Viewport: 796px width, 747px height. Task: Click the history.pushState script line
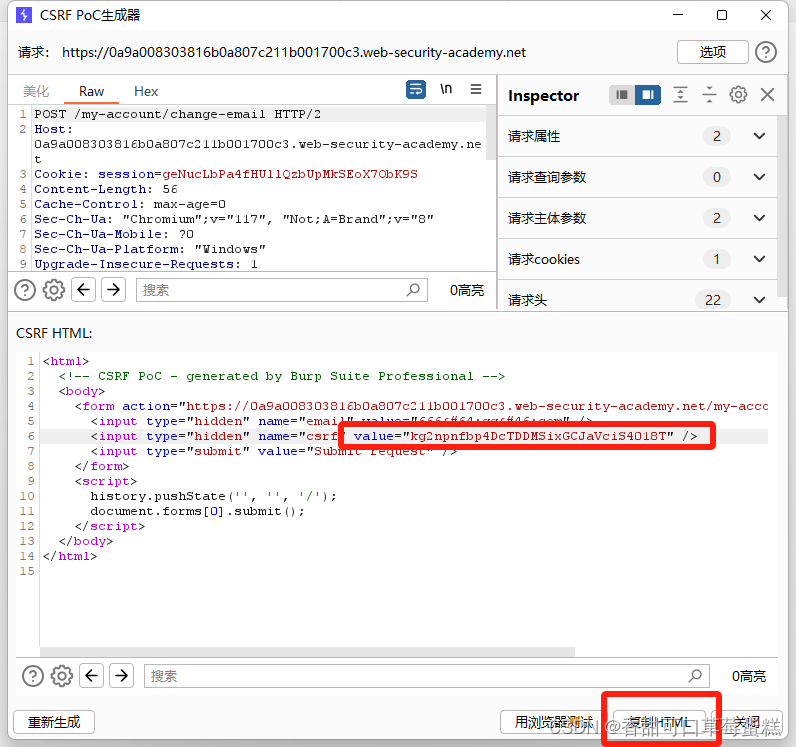point(213,496)
